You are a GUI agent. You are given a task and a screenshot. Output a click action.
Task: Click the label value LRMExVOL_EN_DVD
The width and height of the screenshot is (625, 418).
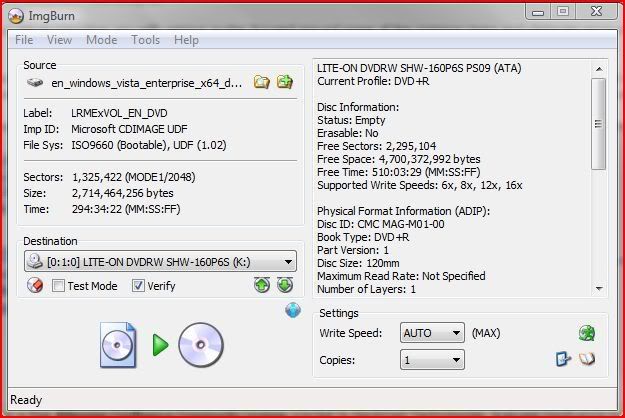tap(119, 113)
